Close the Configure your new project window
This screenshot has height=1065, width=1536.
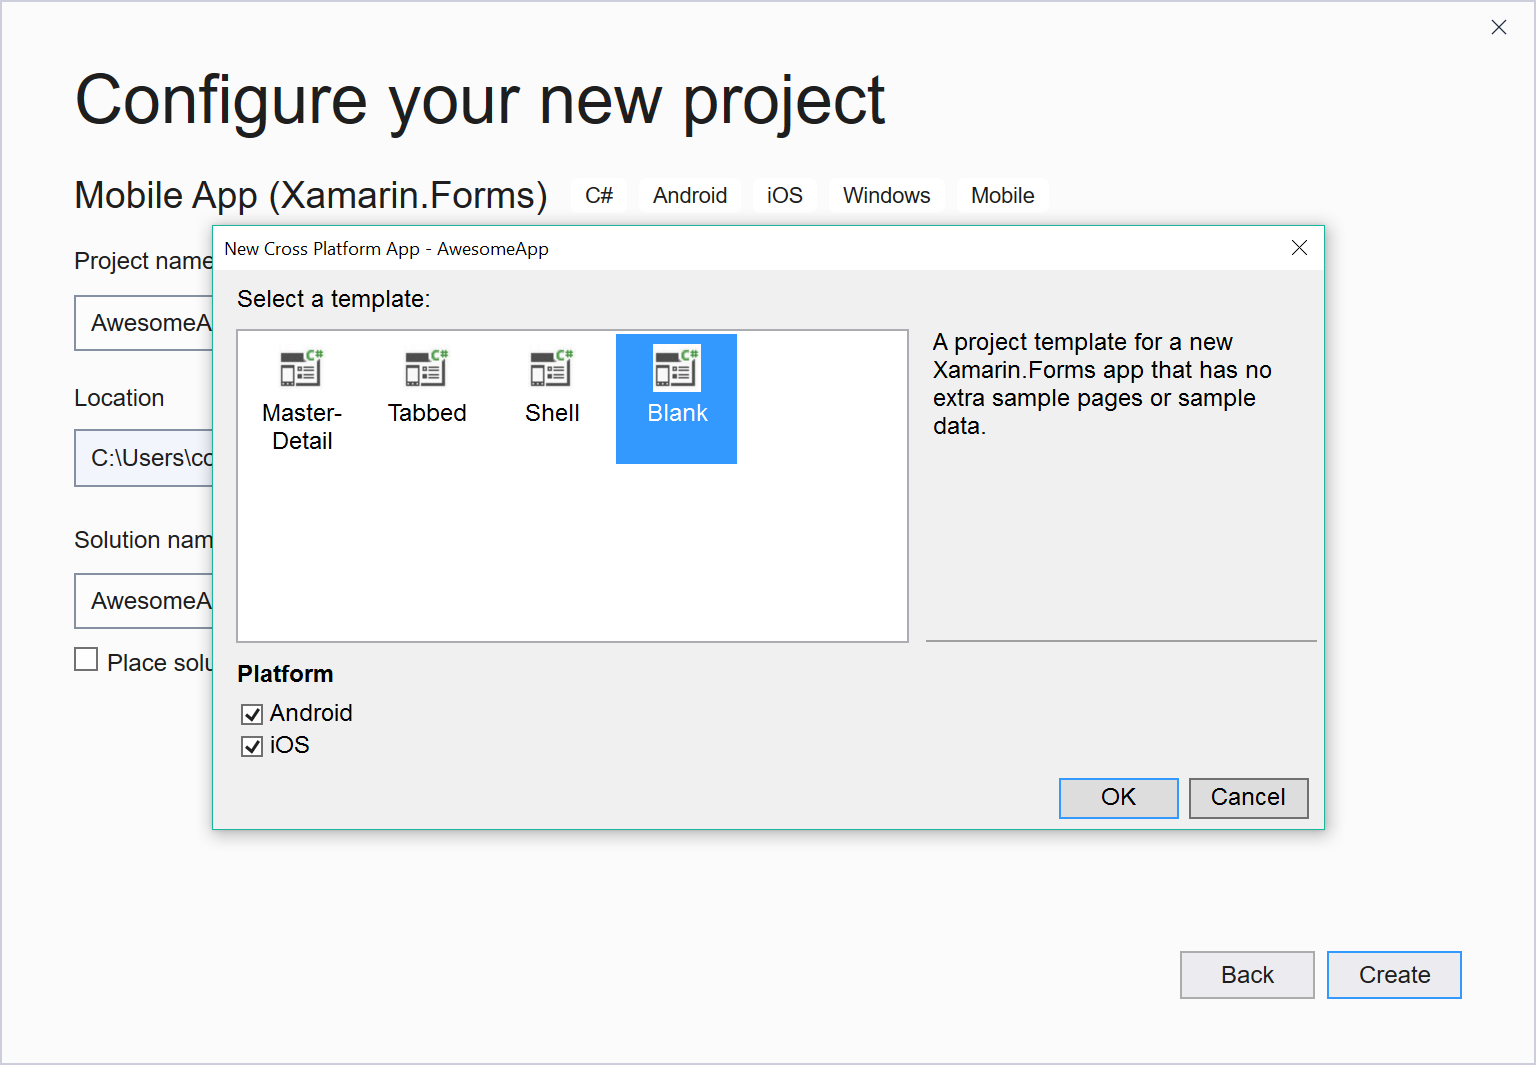[x=1498, y=28]
